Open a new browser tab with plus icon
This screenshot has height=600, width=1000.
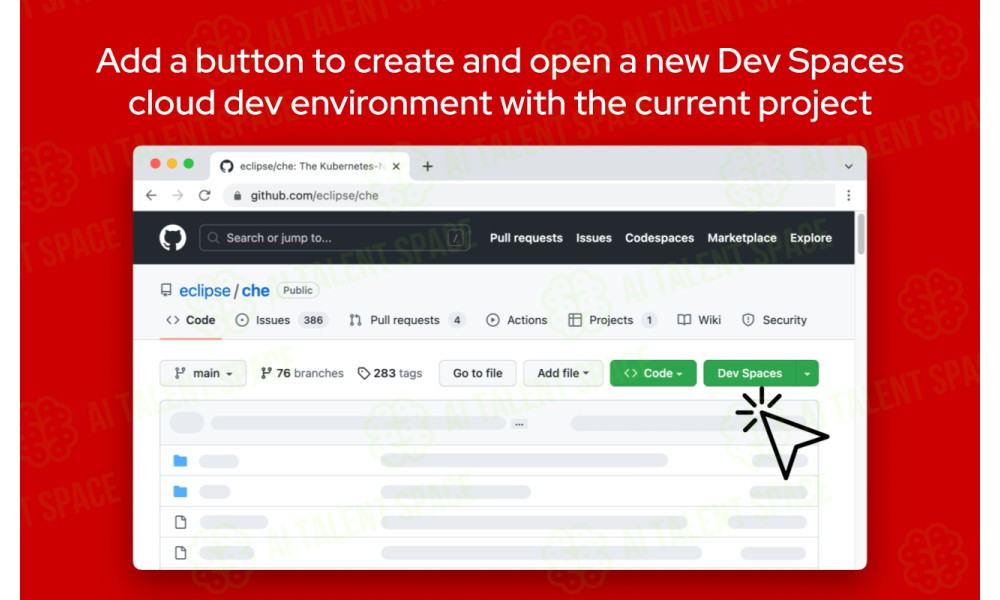pos(427,166)
